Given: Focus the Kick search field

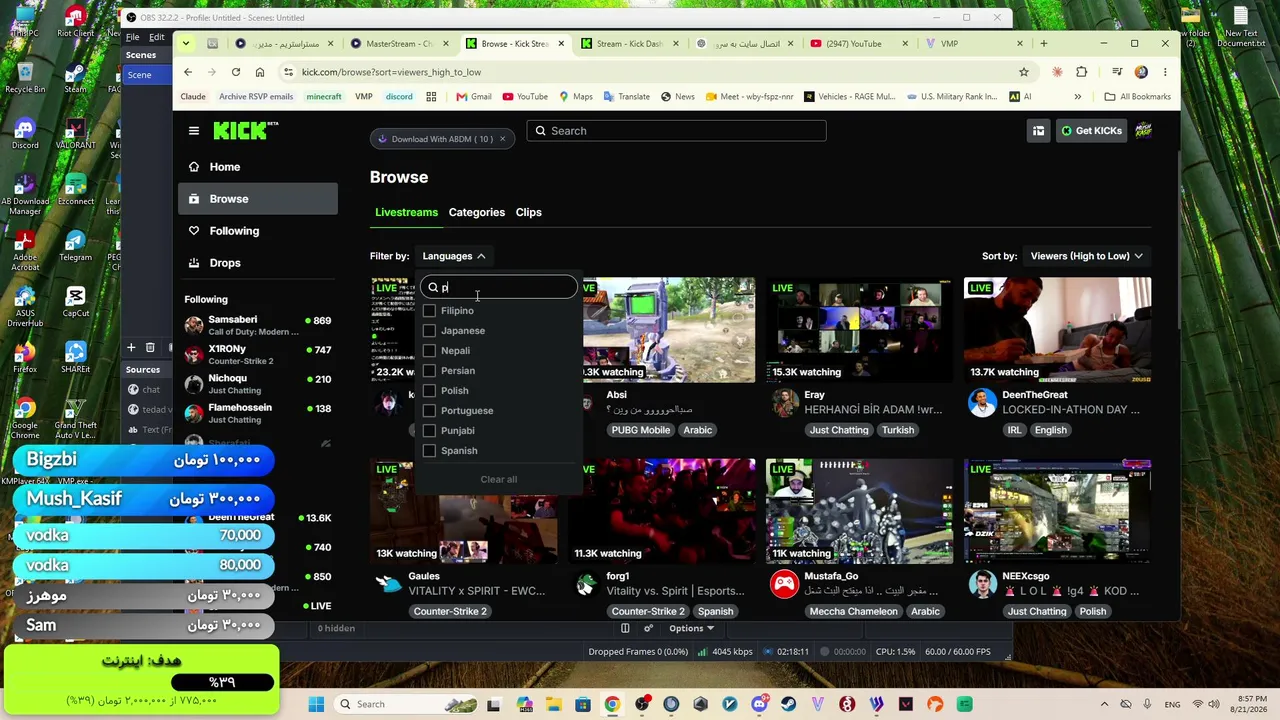Looking at the screenshot, I should point(677,131).
